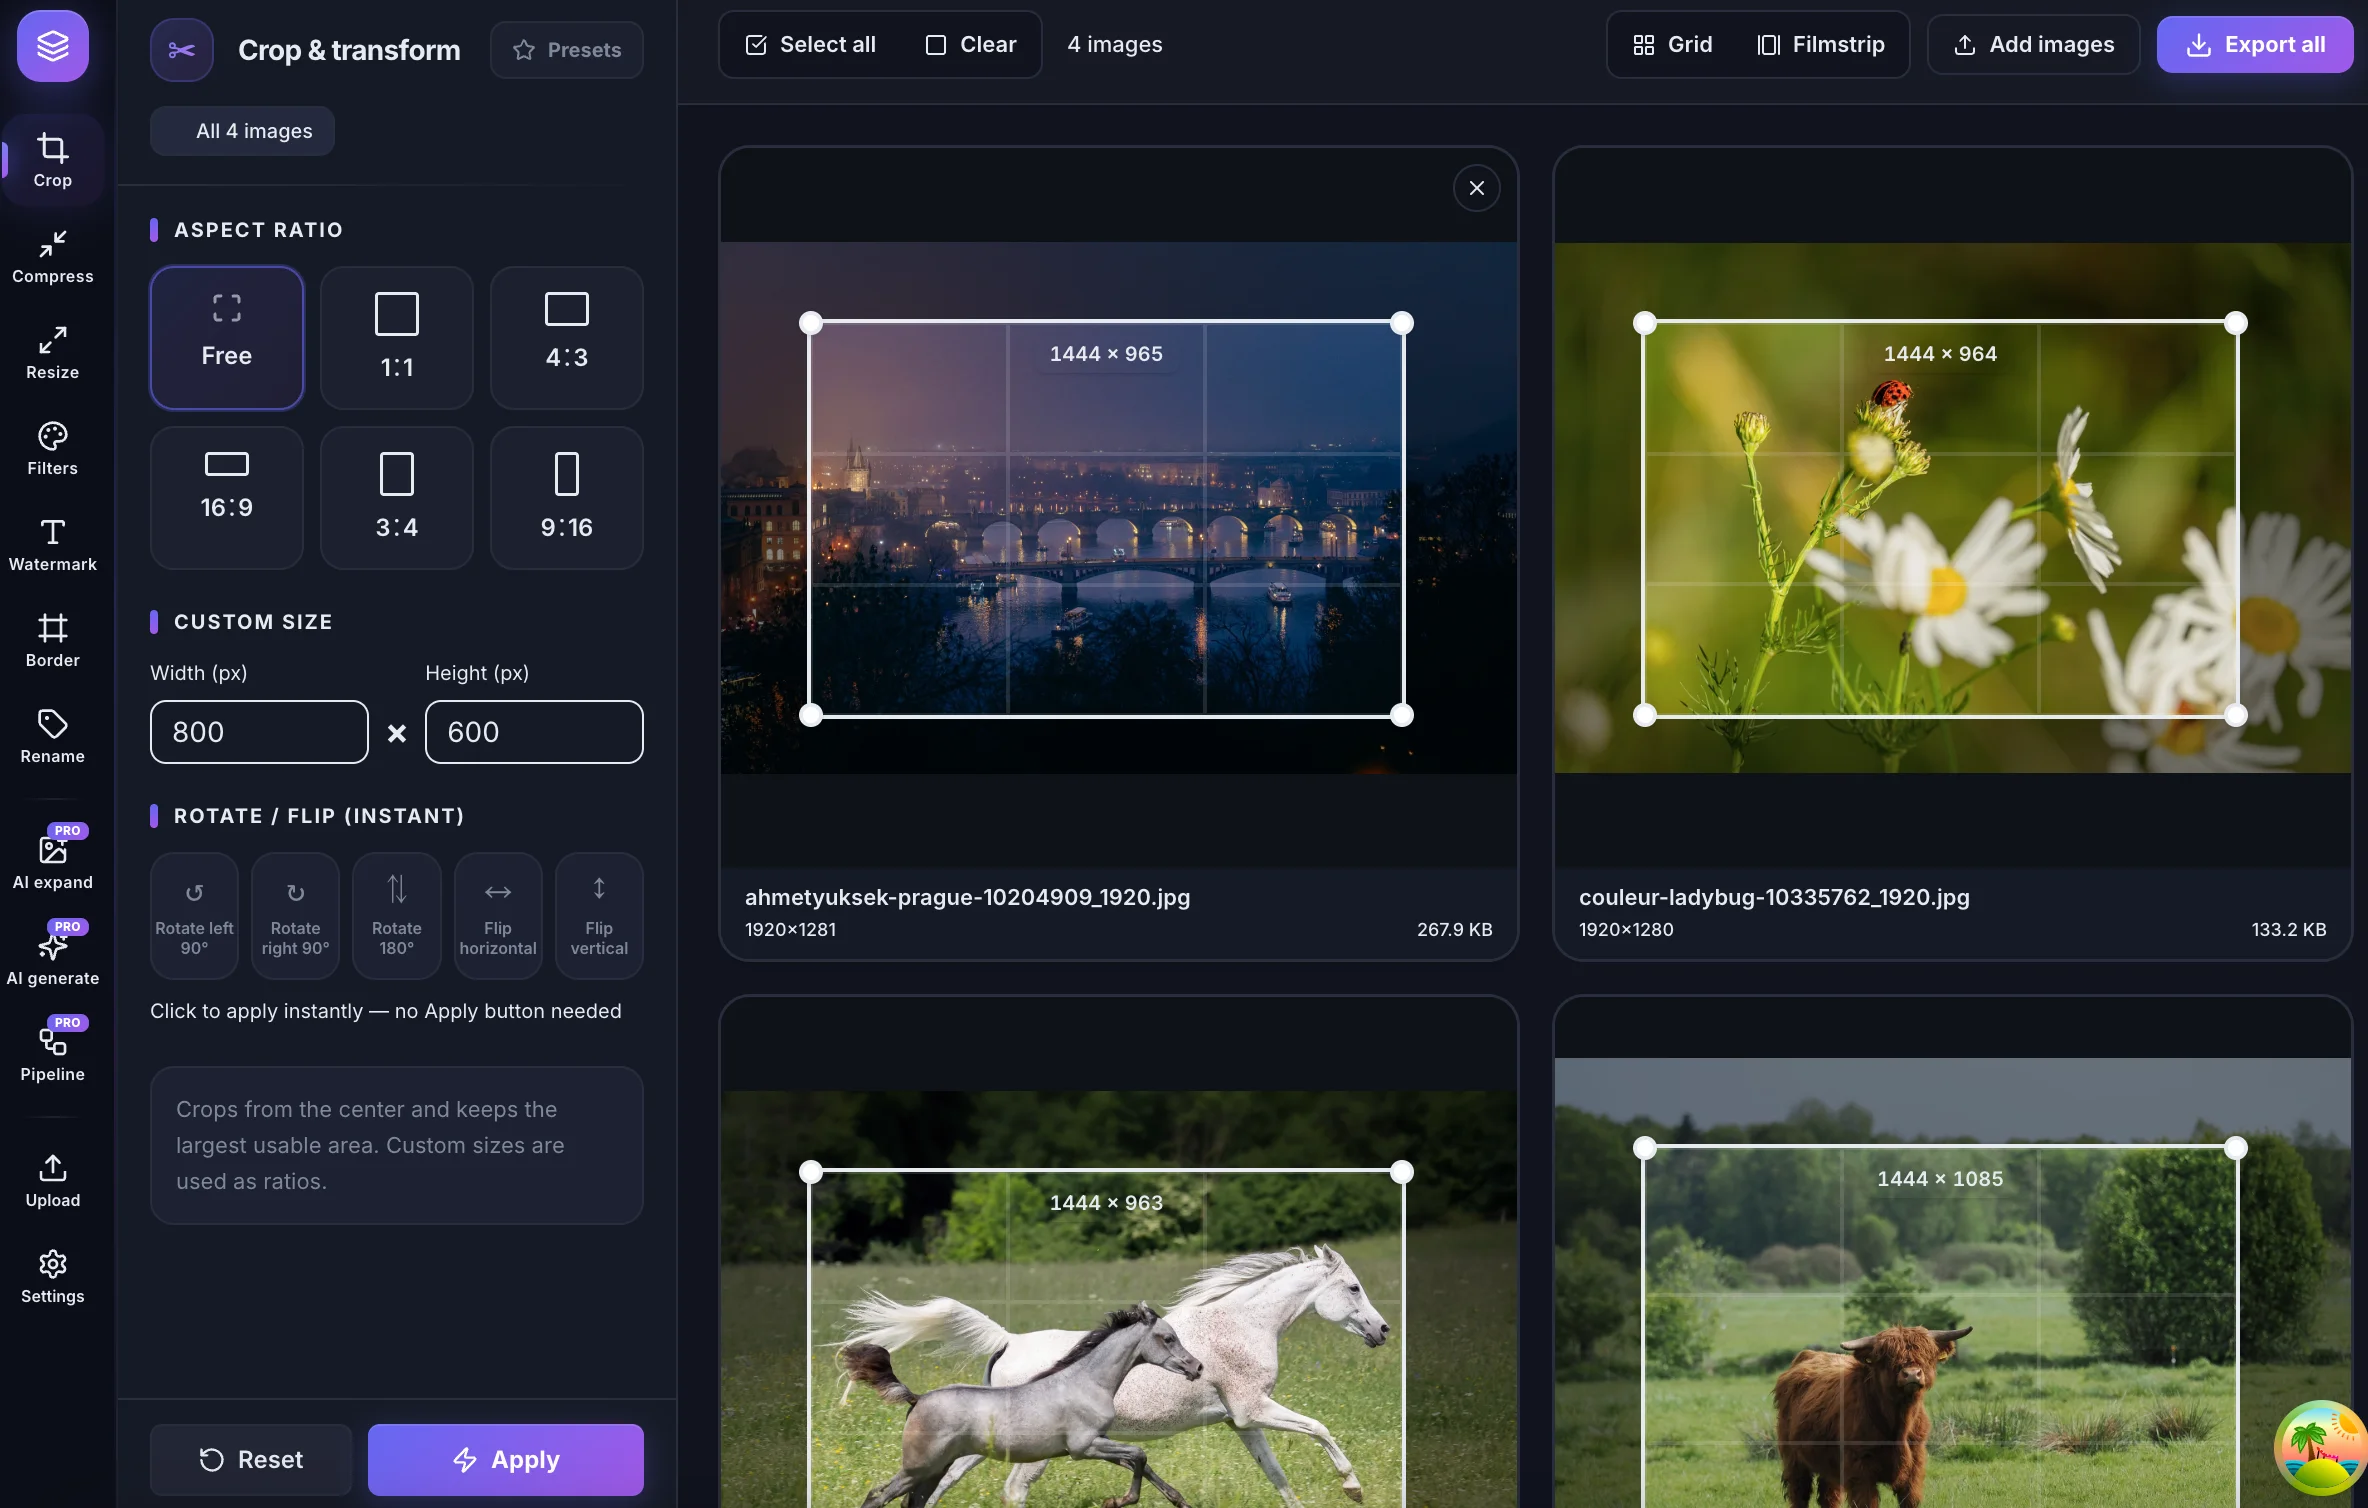Click top-right crop handle on cow image
Viewport: 2368px width, 1508px height.
2236,1148
